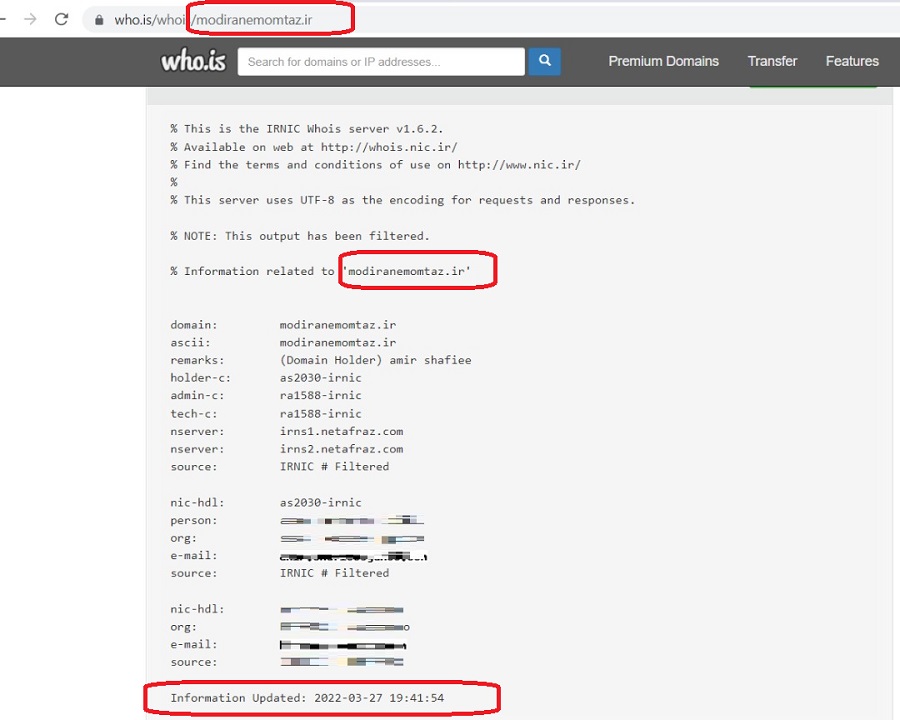Click the terms and conditions nic.ir line
This screenshot has width=900, height=720.
click(x=375, y=165)
